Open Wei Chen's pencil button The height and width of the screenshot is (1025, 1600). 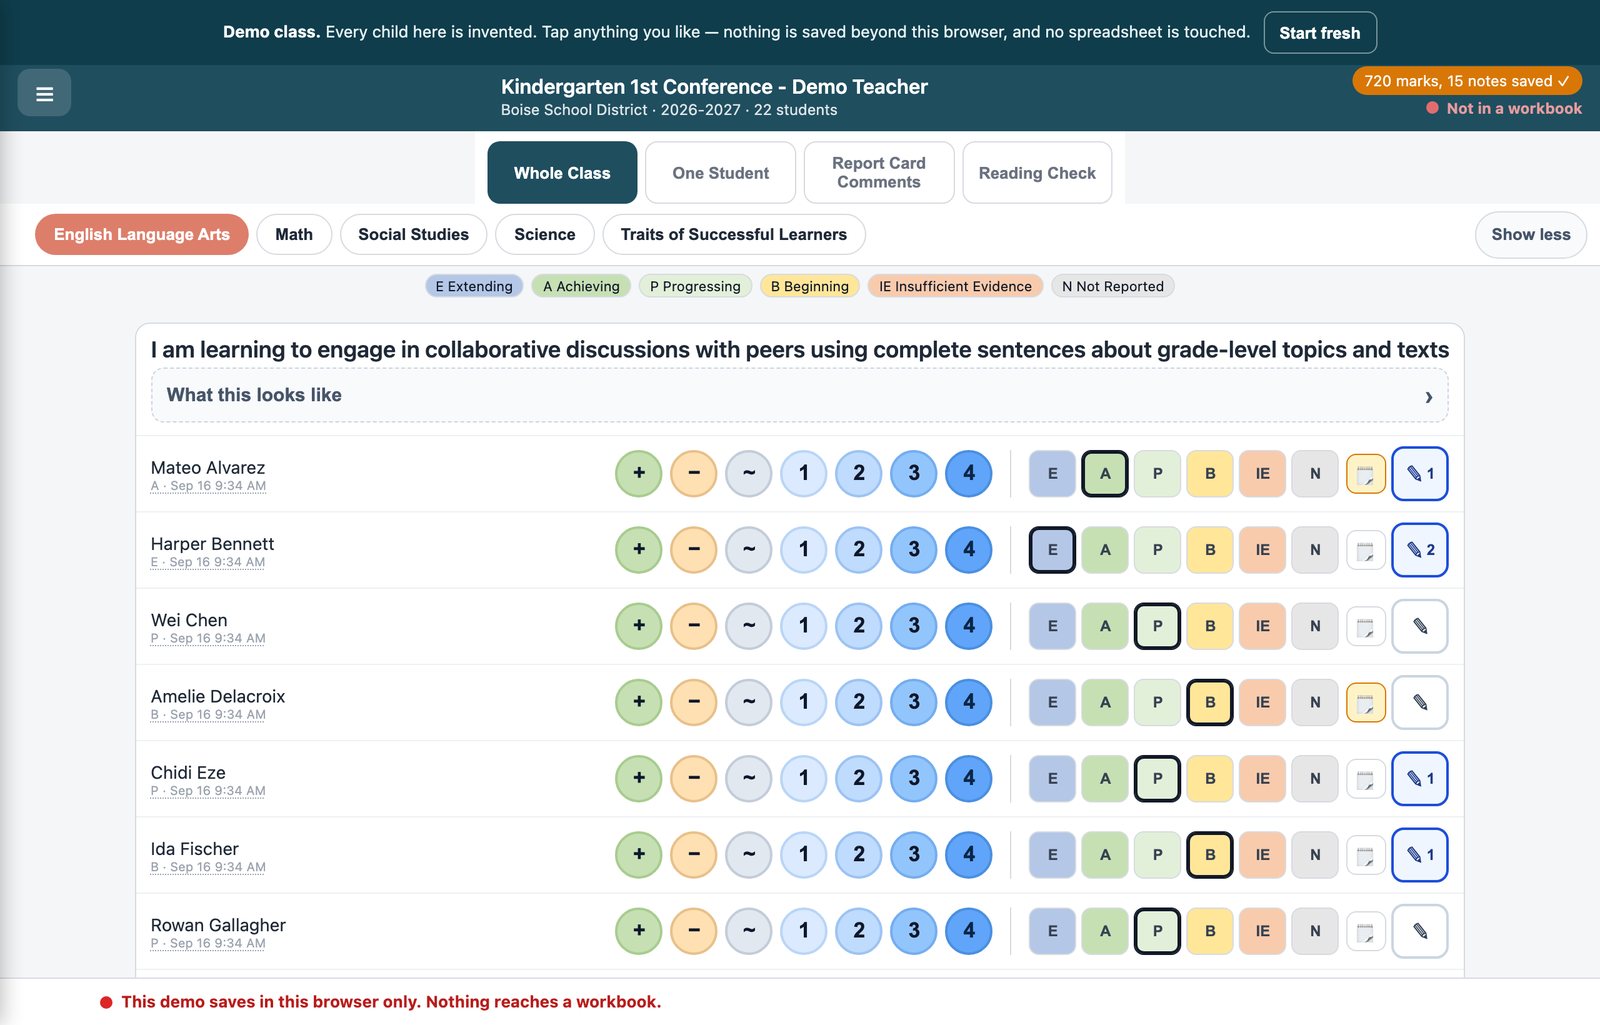(1420, 626)
